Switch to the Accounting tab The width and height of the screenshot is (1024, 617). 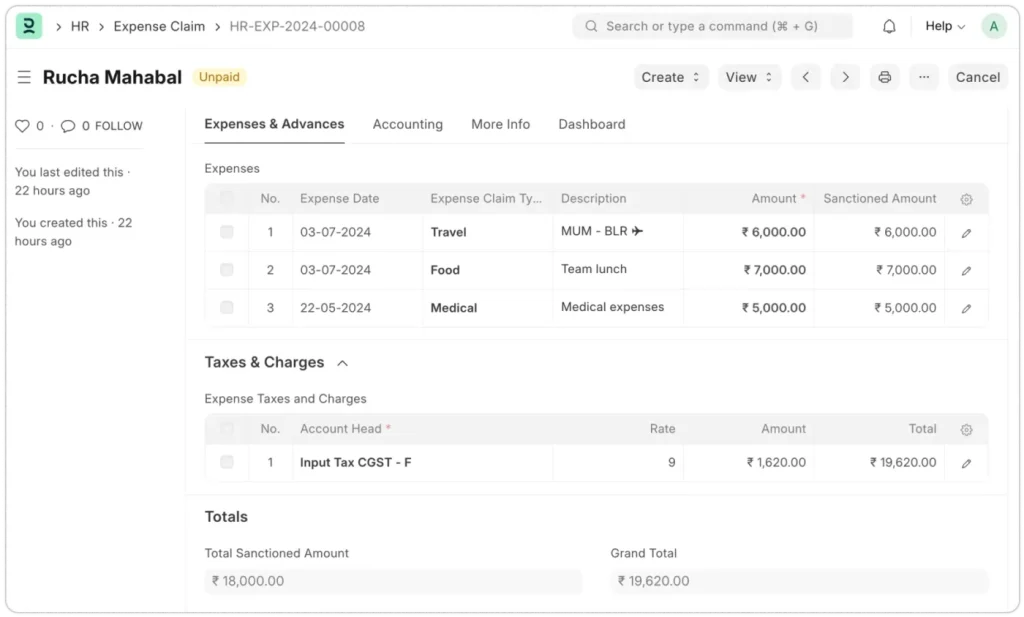[x=407, y=125]
